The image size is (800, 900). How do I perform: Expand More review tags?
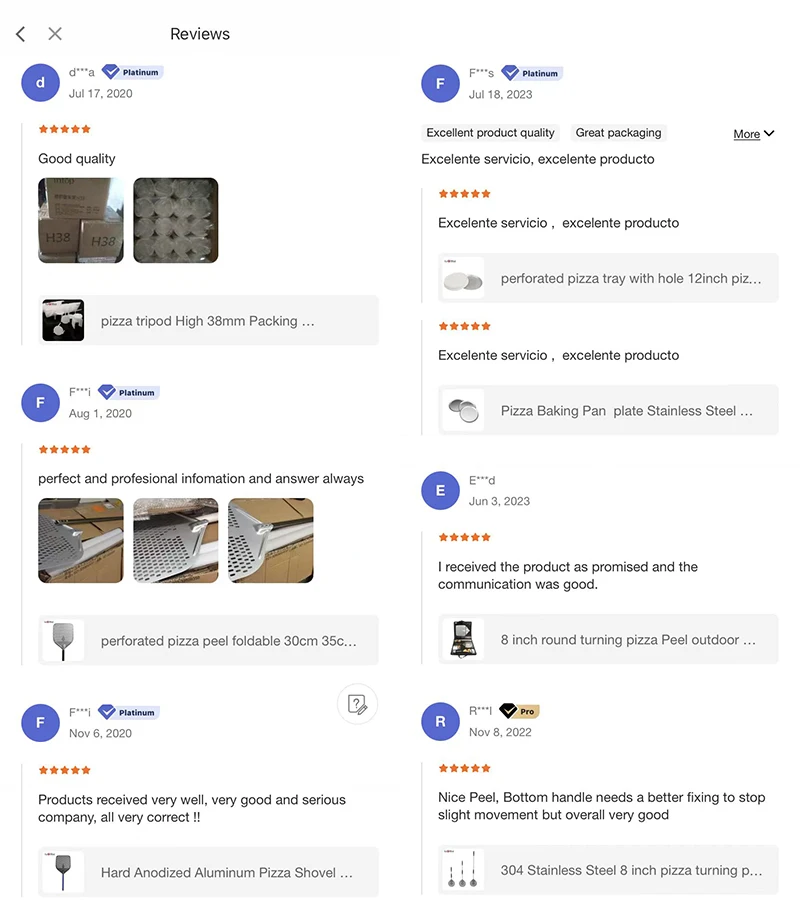tap(753, 134)
